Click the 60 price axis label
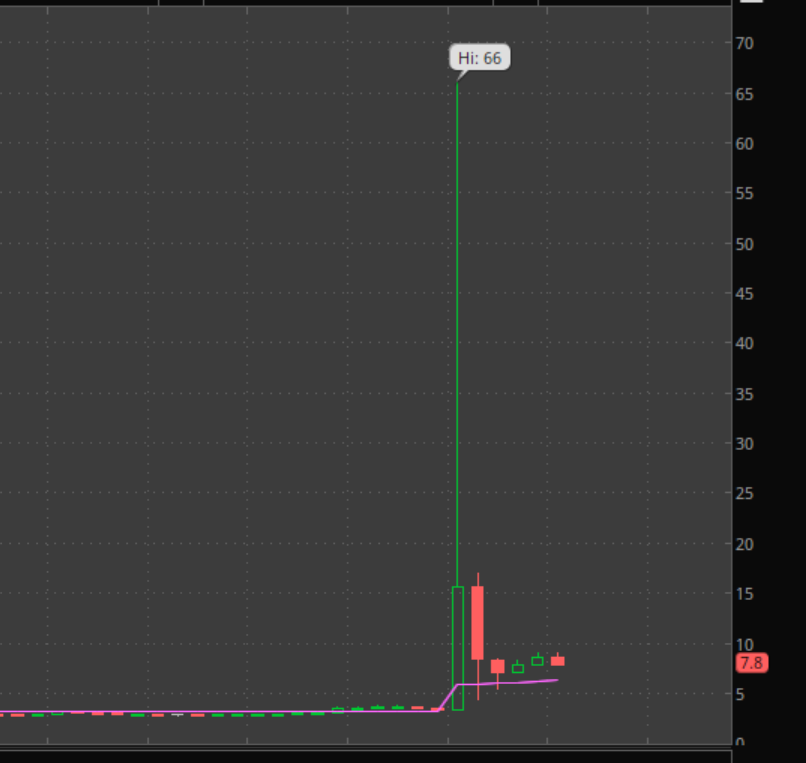 [x=744, y=144]
